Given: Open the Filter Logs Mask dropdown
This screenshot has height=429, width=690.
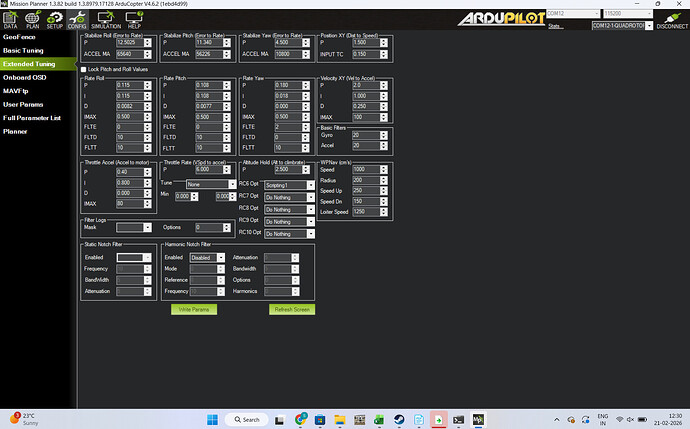Looking at the screenshot, I should click(134, 228).
